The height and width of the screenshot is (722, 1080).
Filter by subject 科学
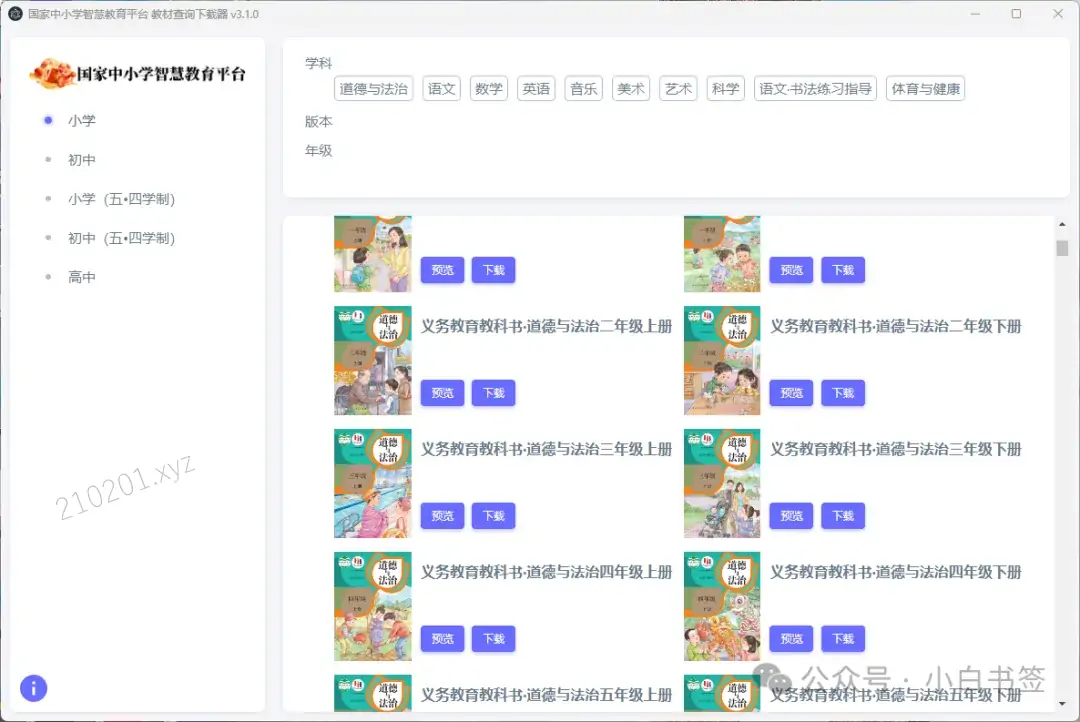(x=725, y=88)
